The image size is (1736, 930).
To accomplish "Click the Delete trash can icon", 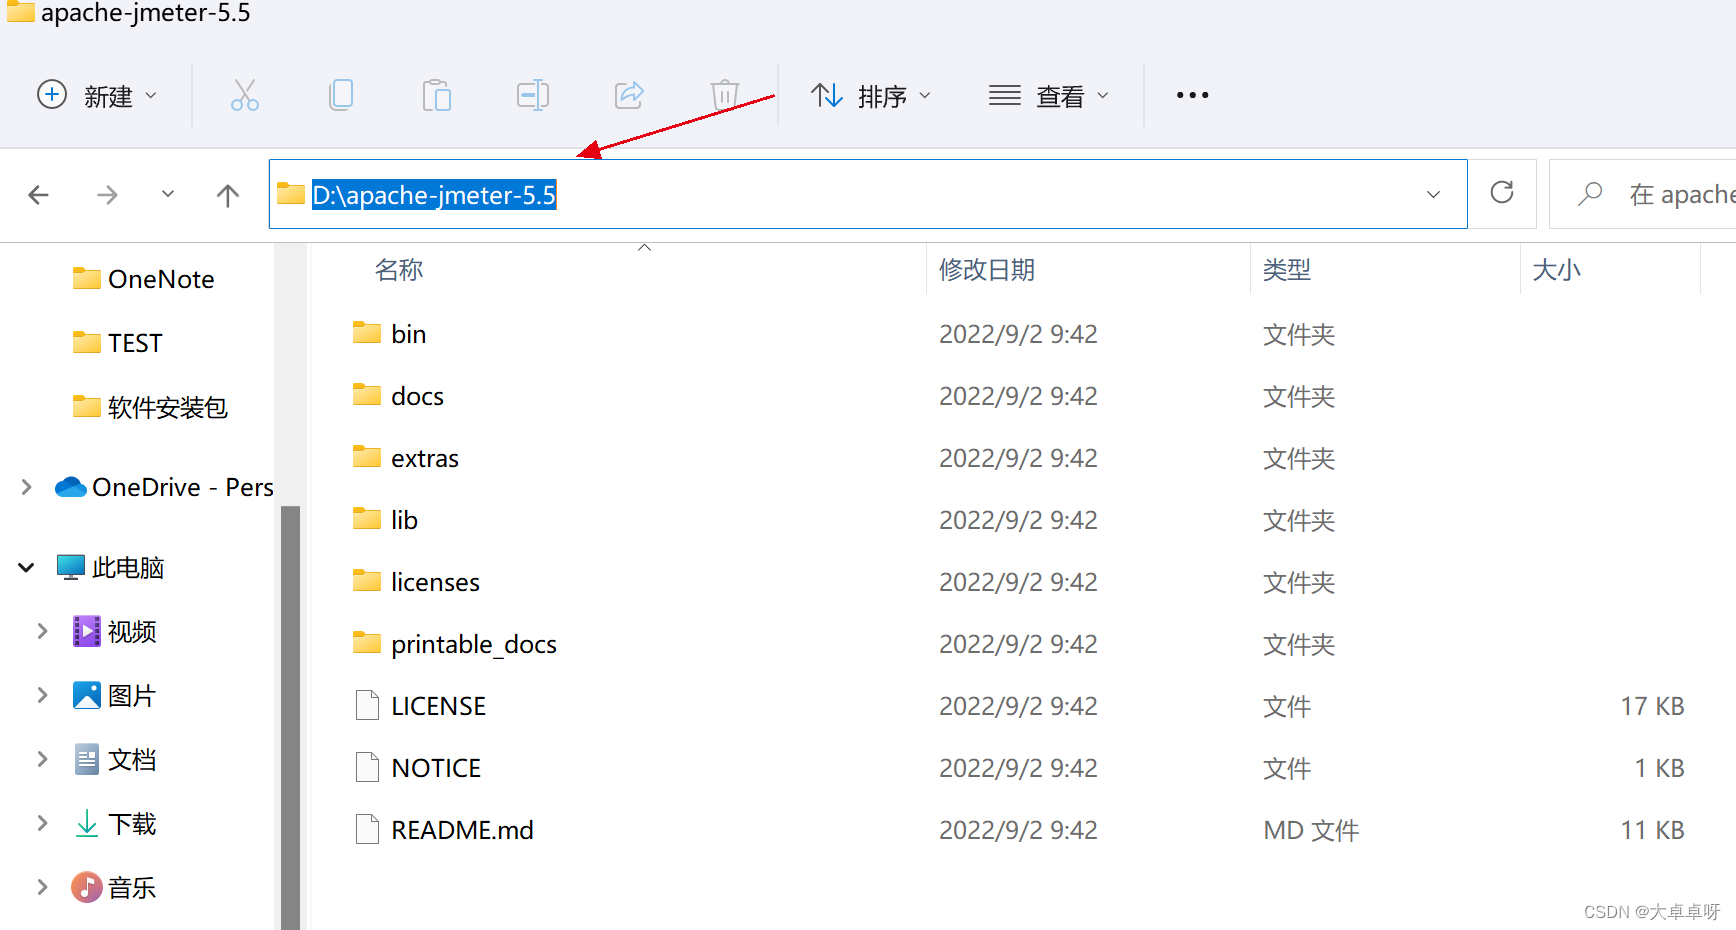I will point(725,95).
